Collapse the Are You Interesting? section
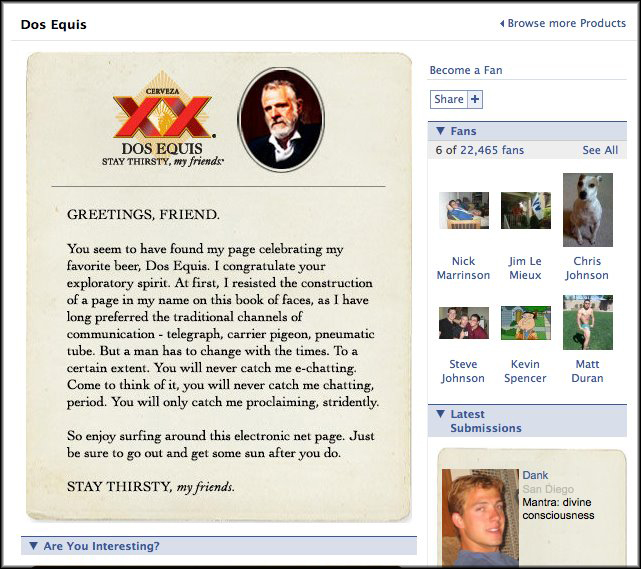641x569 pixels. 34,546
